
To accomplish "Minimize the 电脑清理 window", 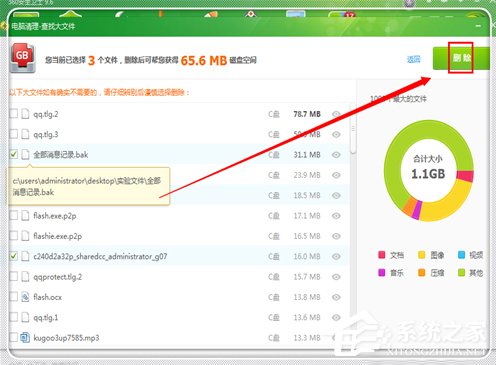I will pos(478,26).
